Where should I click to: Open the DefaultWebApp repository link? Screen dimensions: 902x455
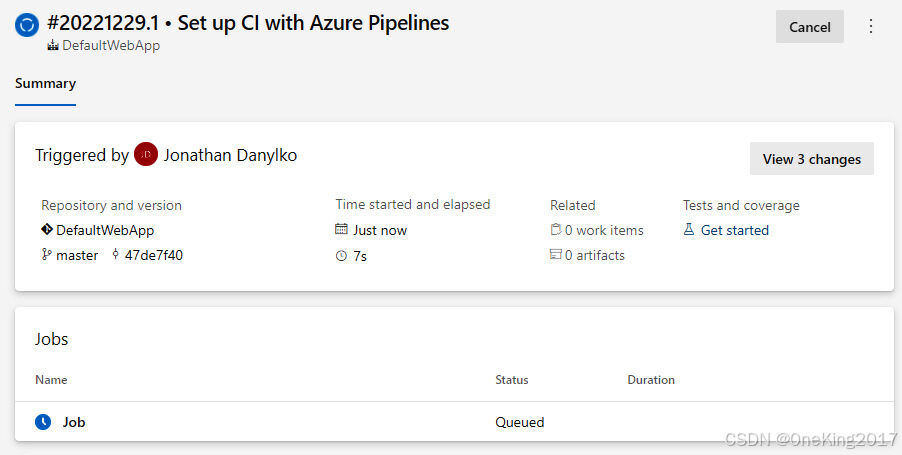[x=105, y=230]
